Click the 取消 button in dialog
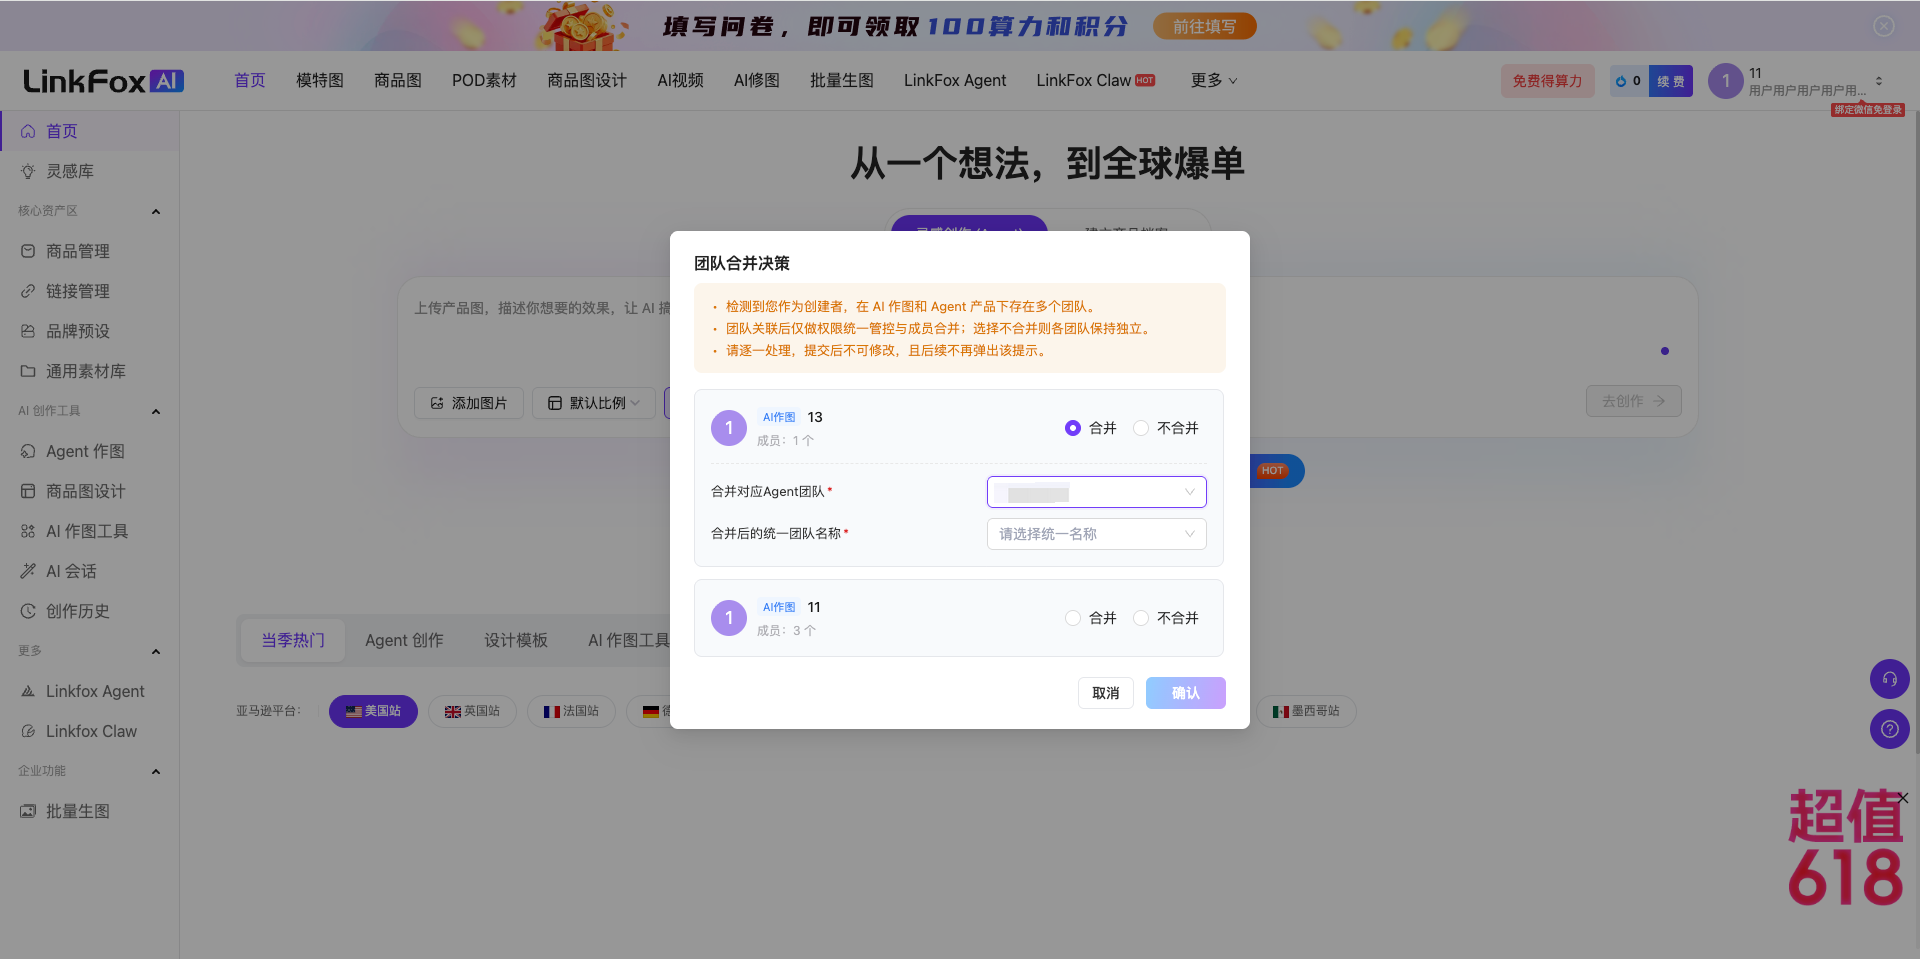Image resolution: width=1920 pixels, height=959 pixels. point(1106,693)
